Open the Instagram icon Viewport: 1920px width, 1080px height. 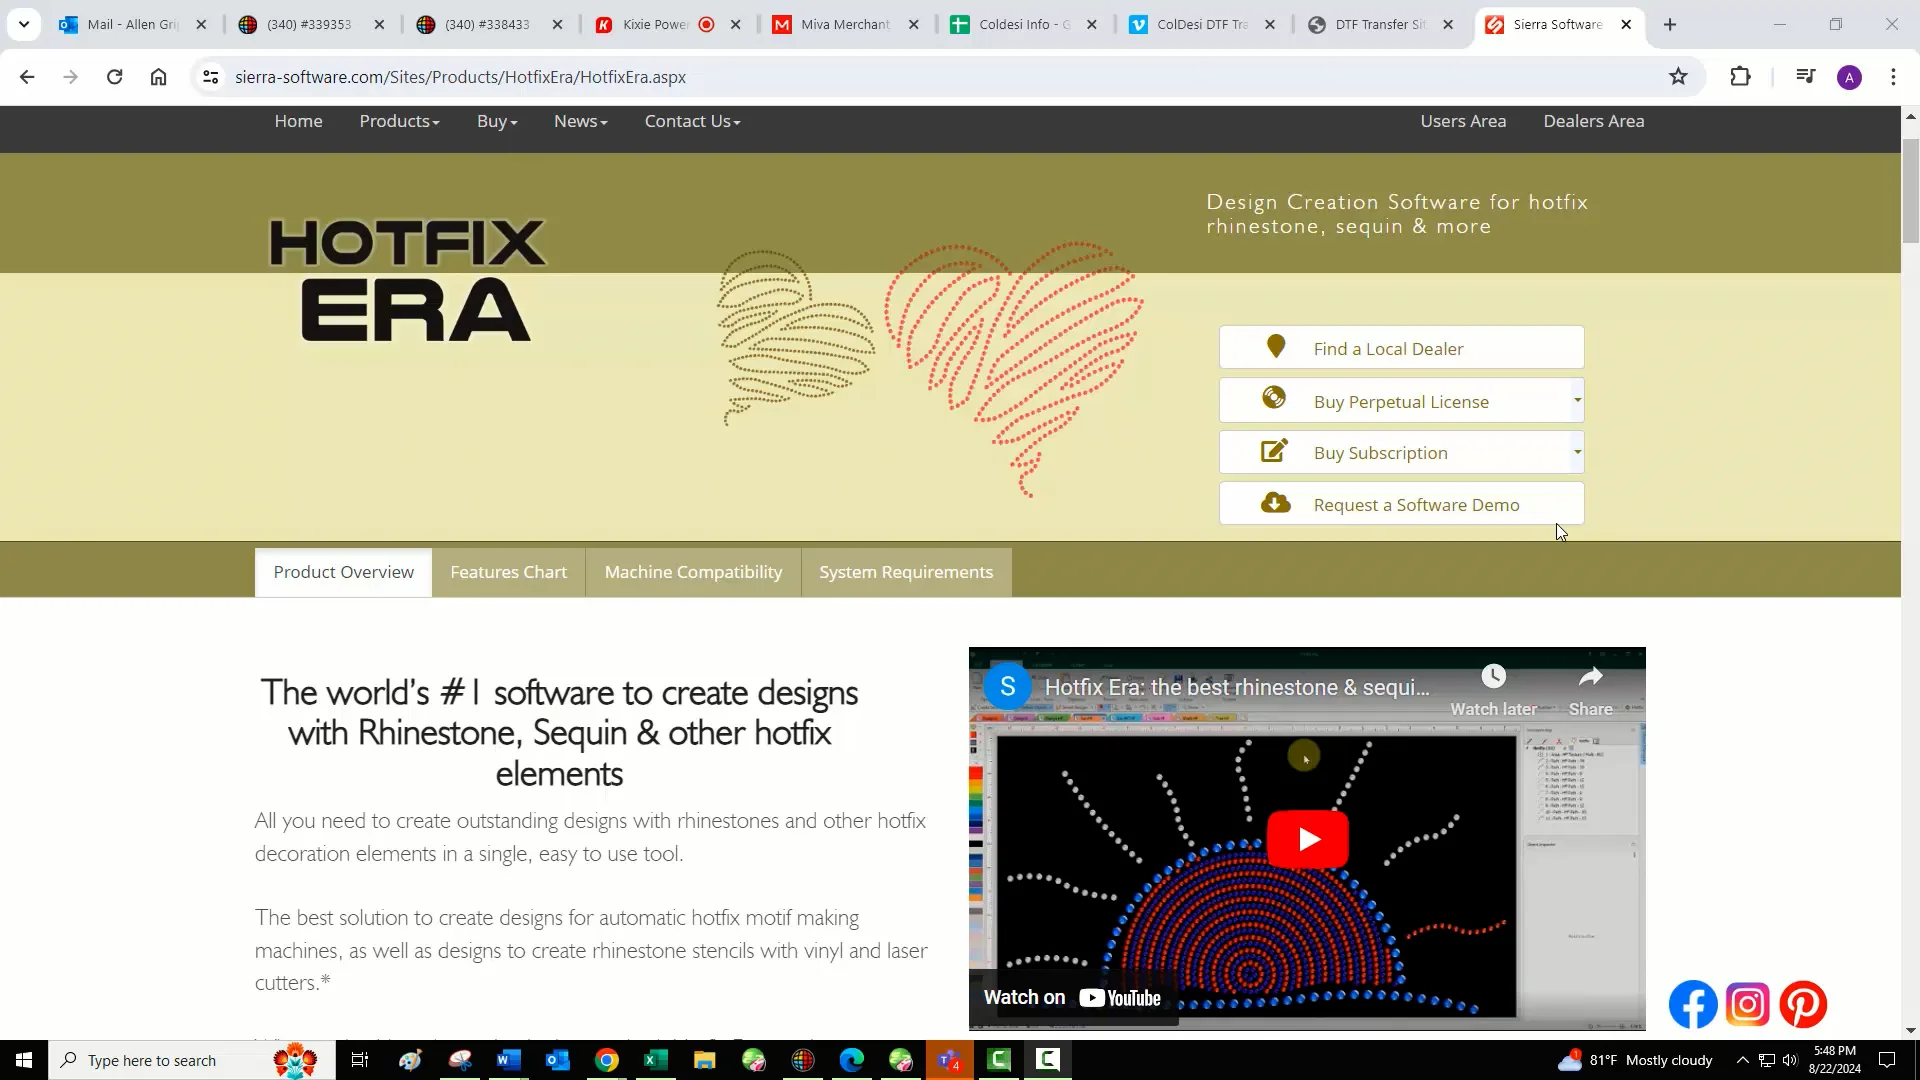coord(1748,1004)
